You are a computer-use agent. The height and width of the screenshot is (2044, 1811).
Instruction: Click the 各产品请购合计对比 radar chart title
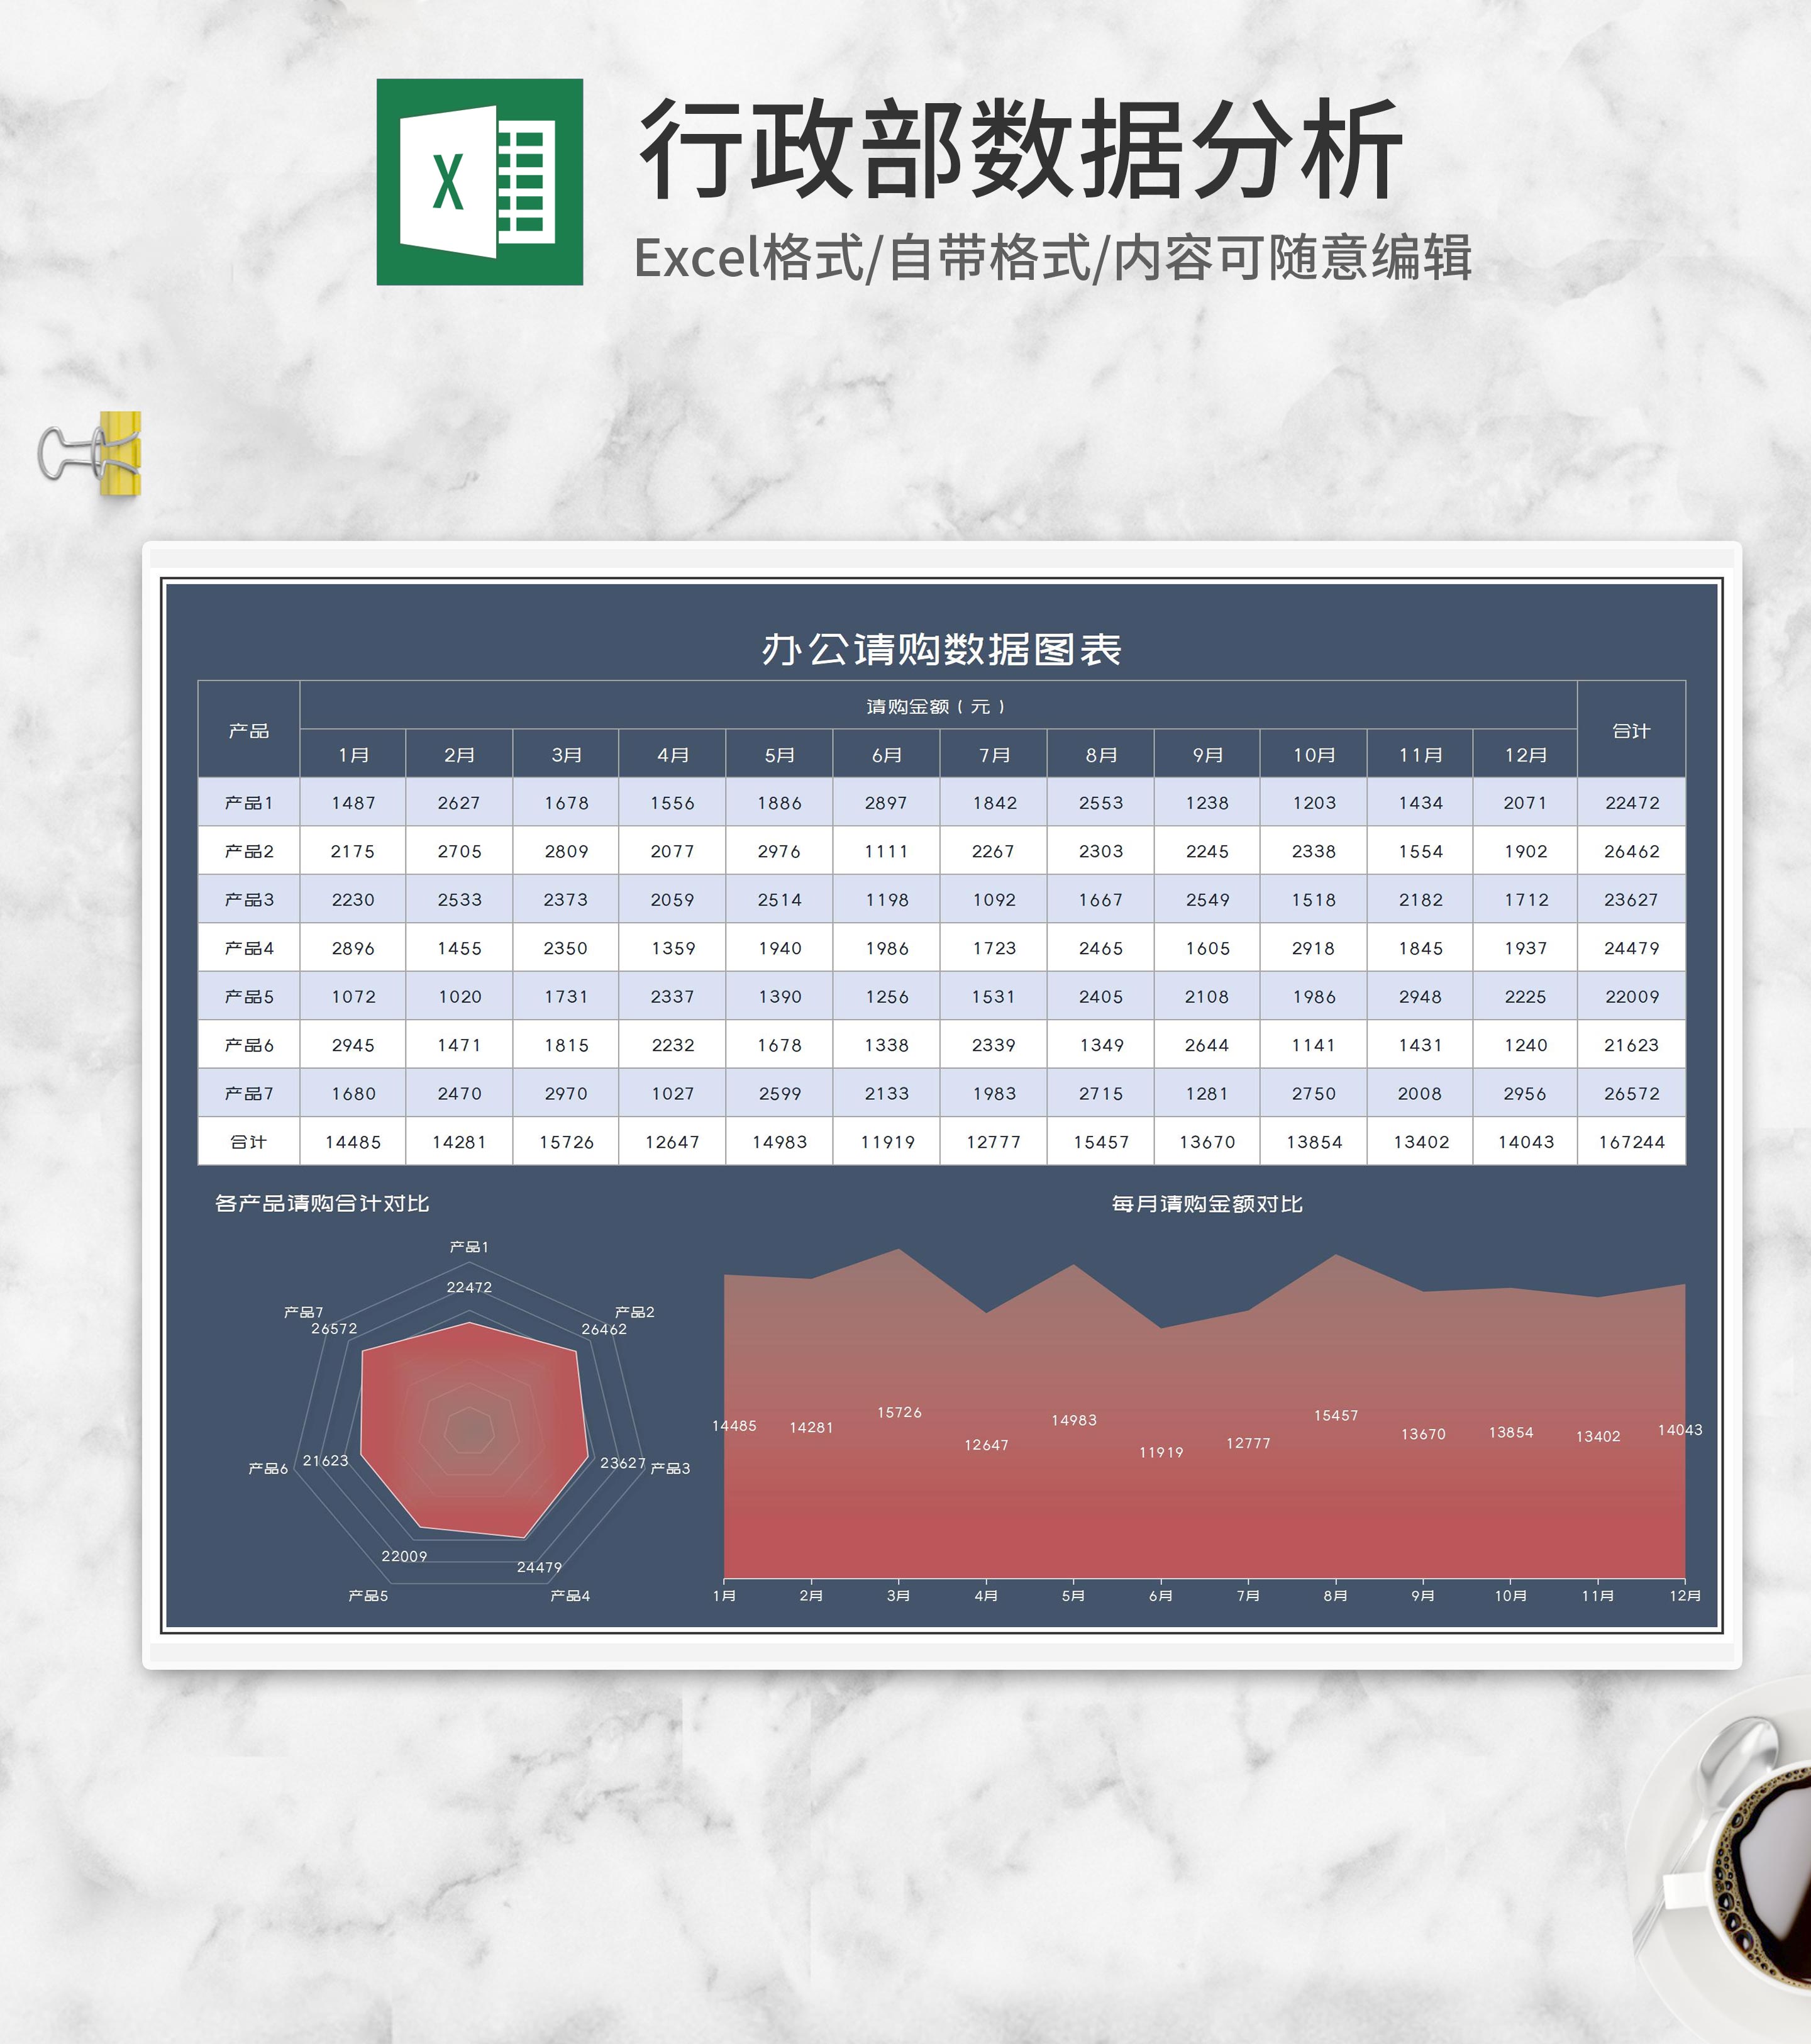(321, 1203)
